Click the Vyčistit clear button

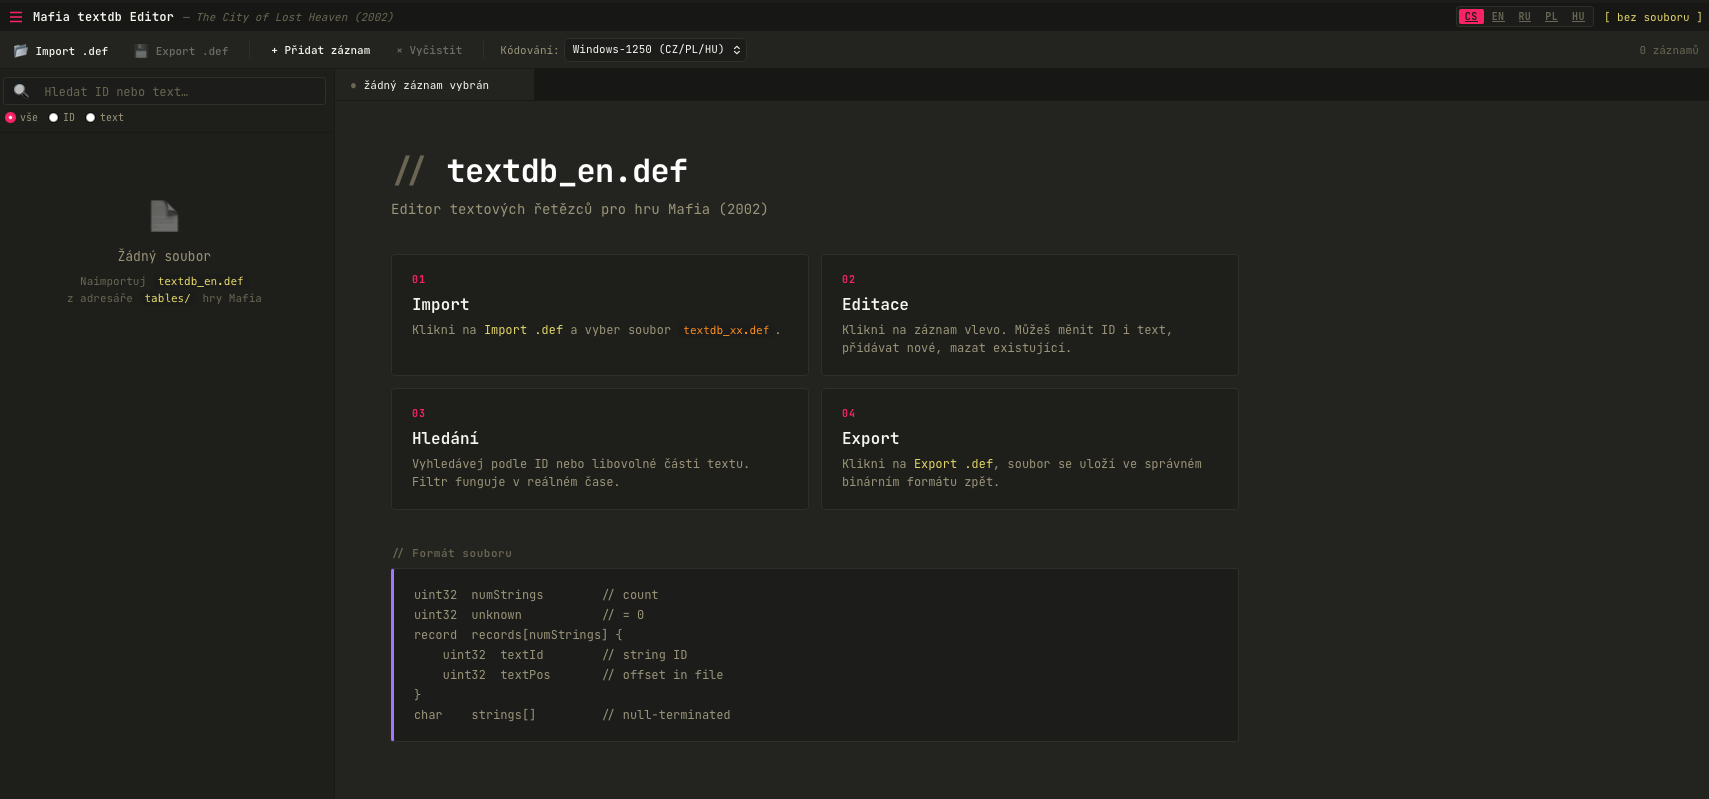429,50
